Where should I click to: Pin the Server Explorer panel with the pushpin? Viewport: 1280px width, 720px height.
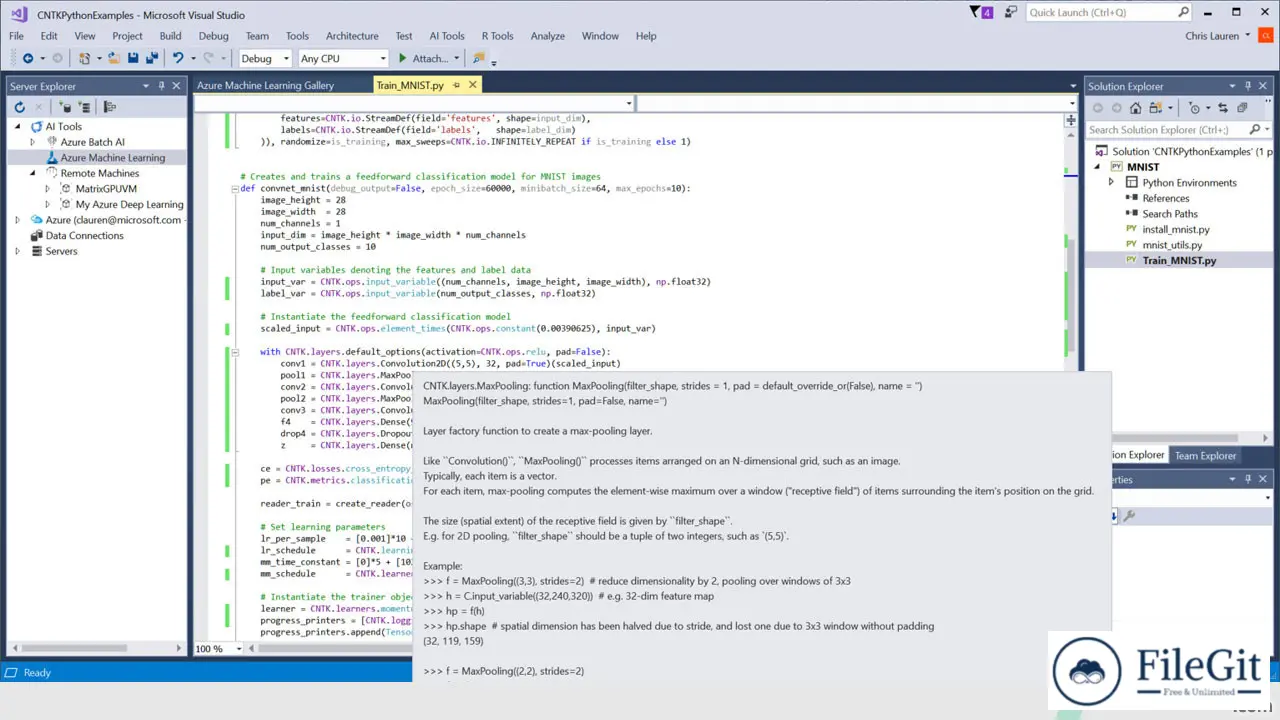pyautogui.click(x=161, y=86)
